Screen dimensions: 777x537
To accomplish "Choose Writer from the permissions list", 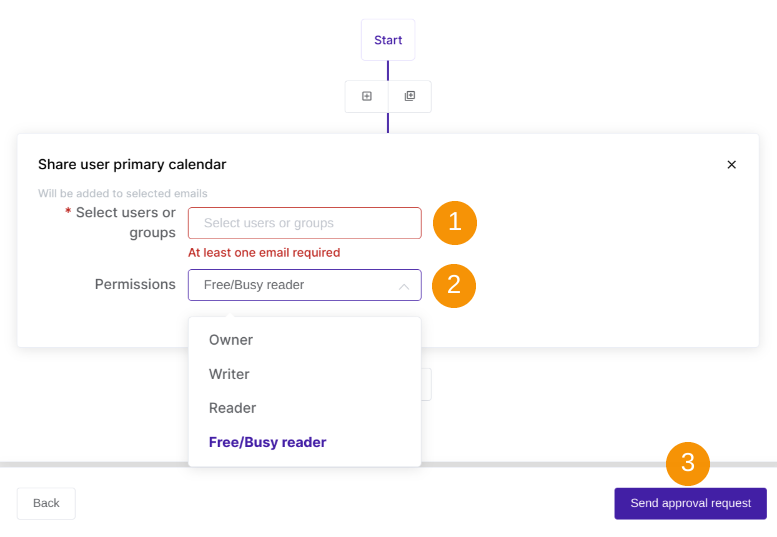I will coord(229,374).
